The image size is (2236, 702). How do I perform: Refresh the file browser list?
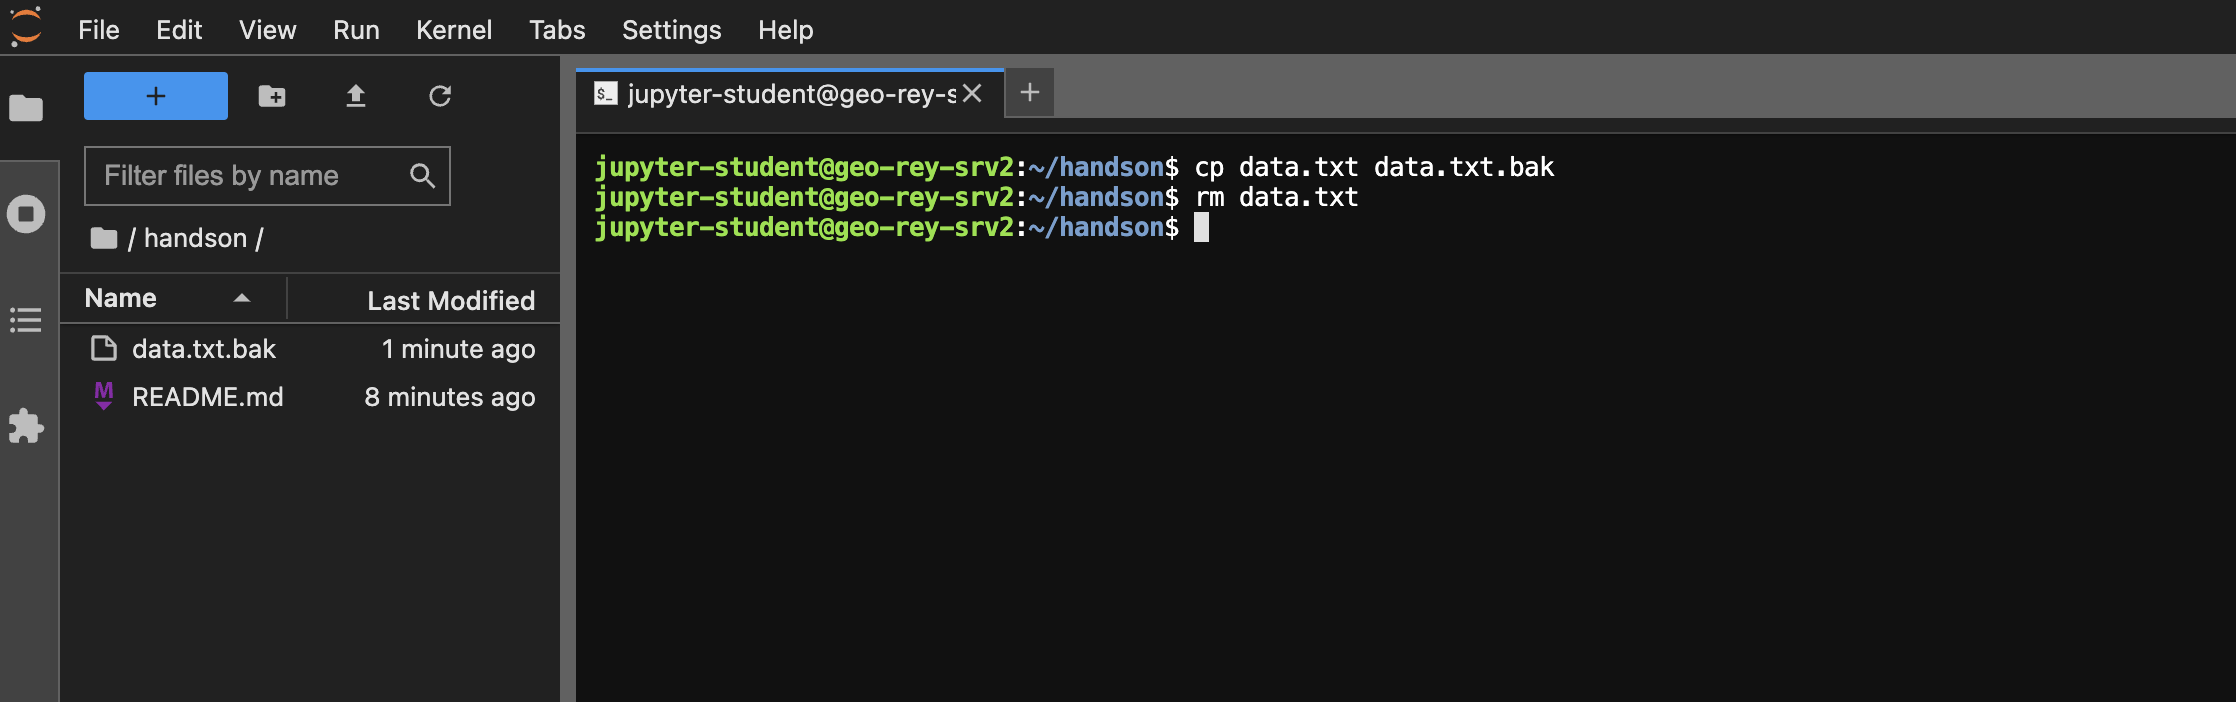pos(440,96)
